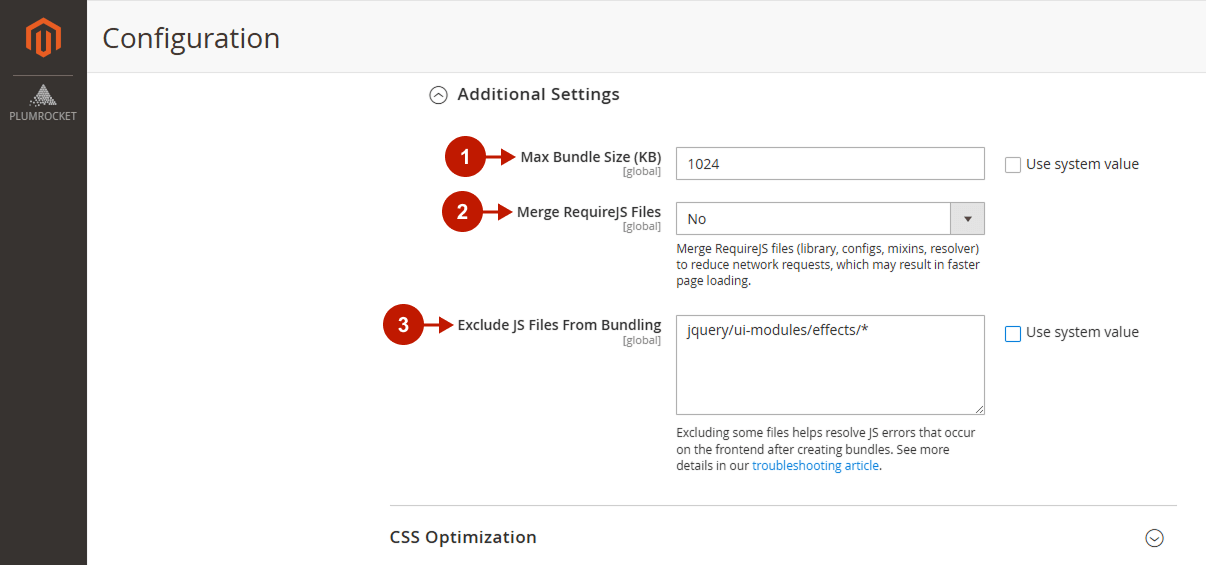The height and width of the screenshot is (565, 1206).
Task: Click the dropdown arrow beside No
Action: click(967, 219)
